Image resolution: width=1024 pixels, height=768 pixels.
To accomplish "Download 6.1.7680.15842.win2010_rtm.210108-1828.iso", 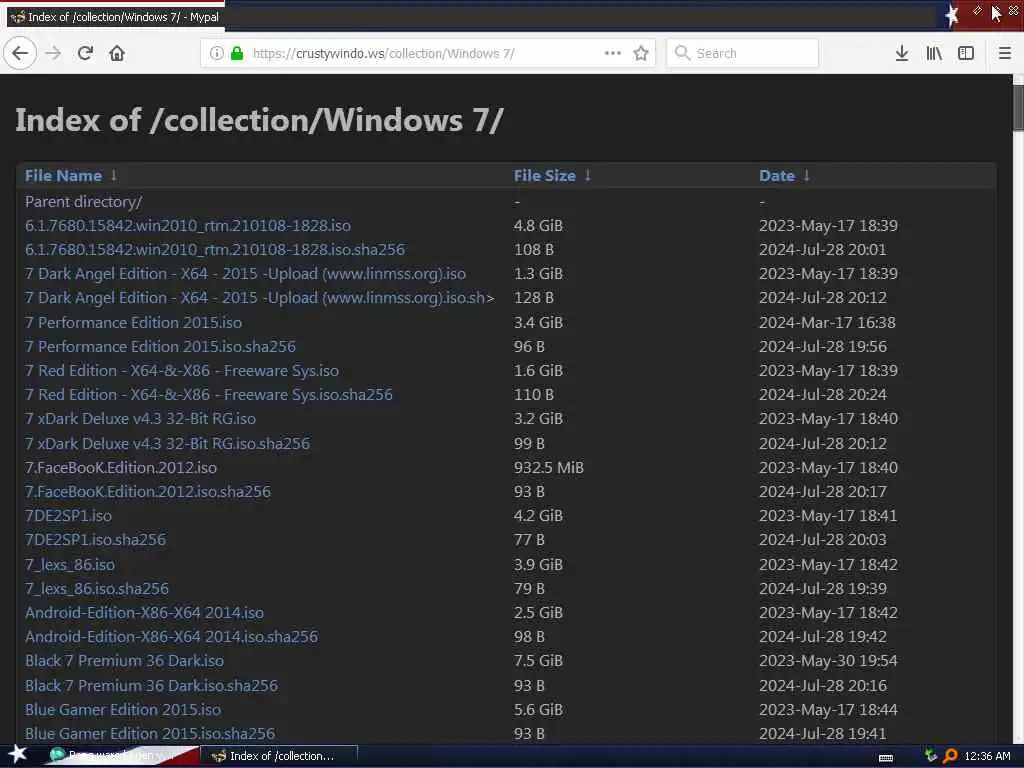I will tap(188, 226).
